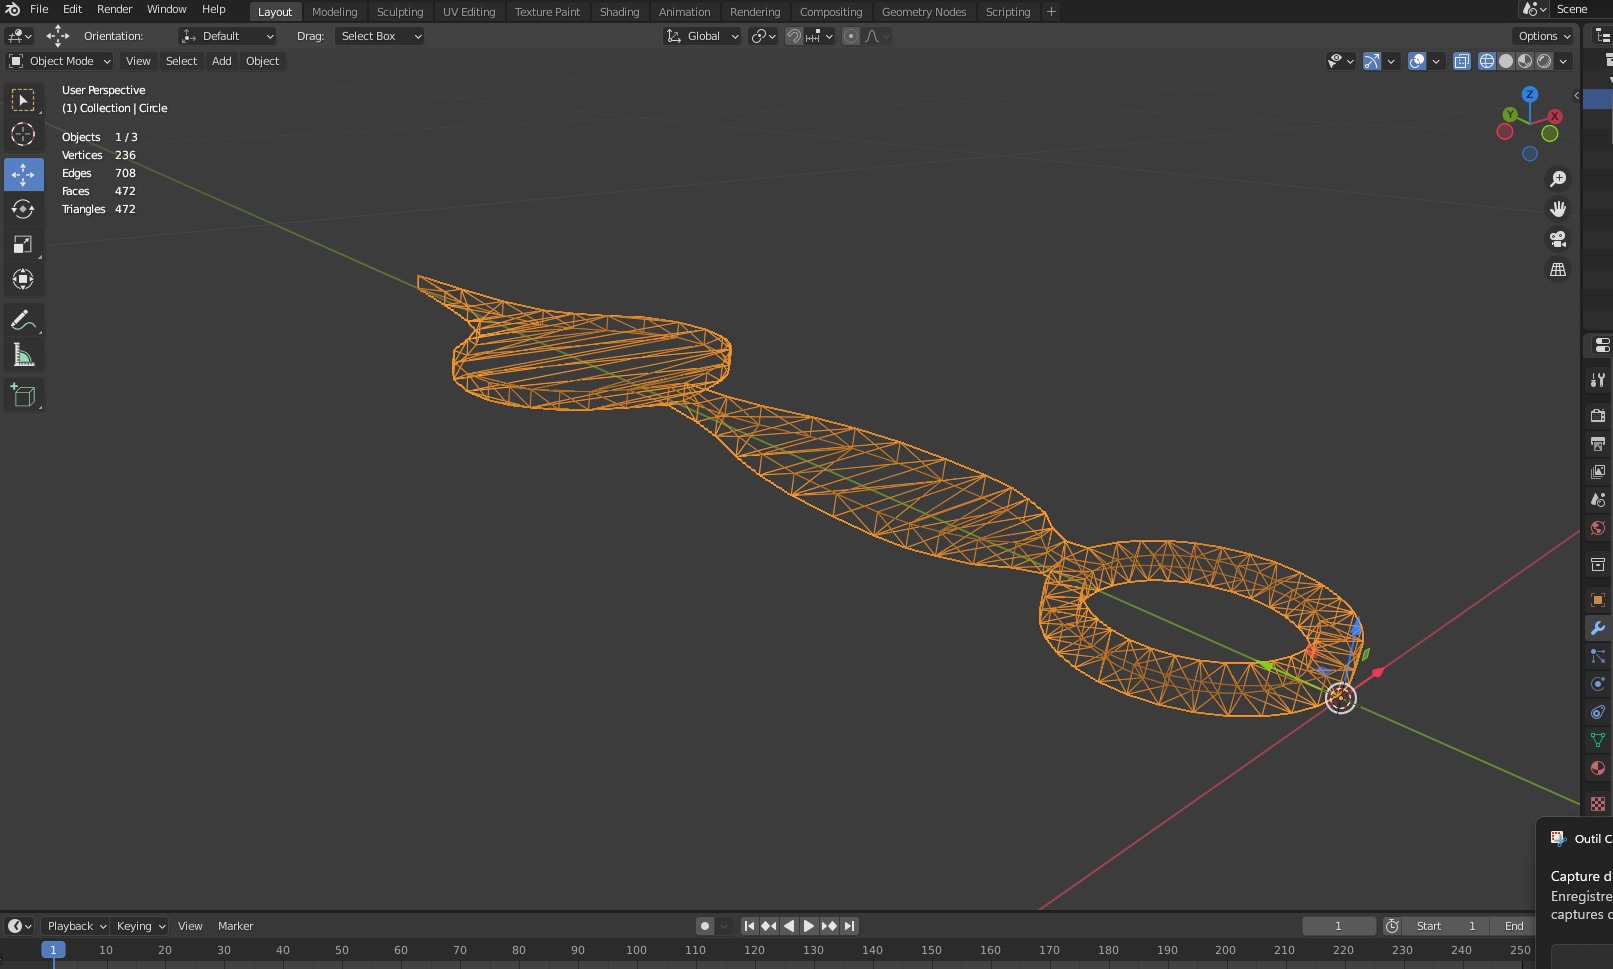Screen dimensions: 1613x969
Task: Open the viewport Add menu
Action: [222, 61]
